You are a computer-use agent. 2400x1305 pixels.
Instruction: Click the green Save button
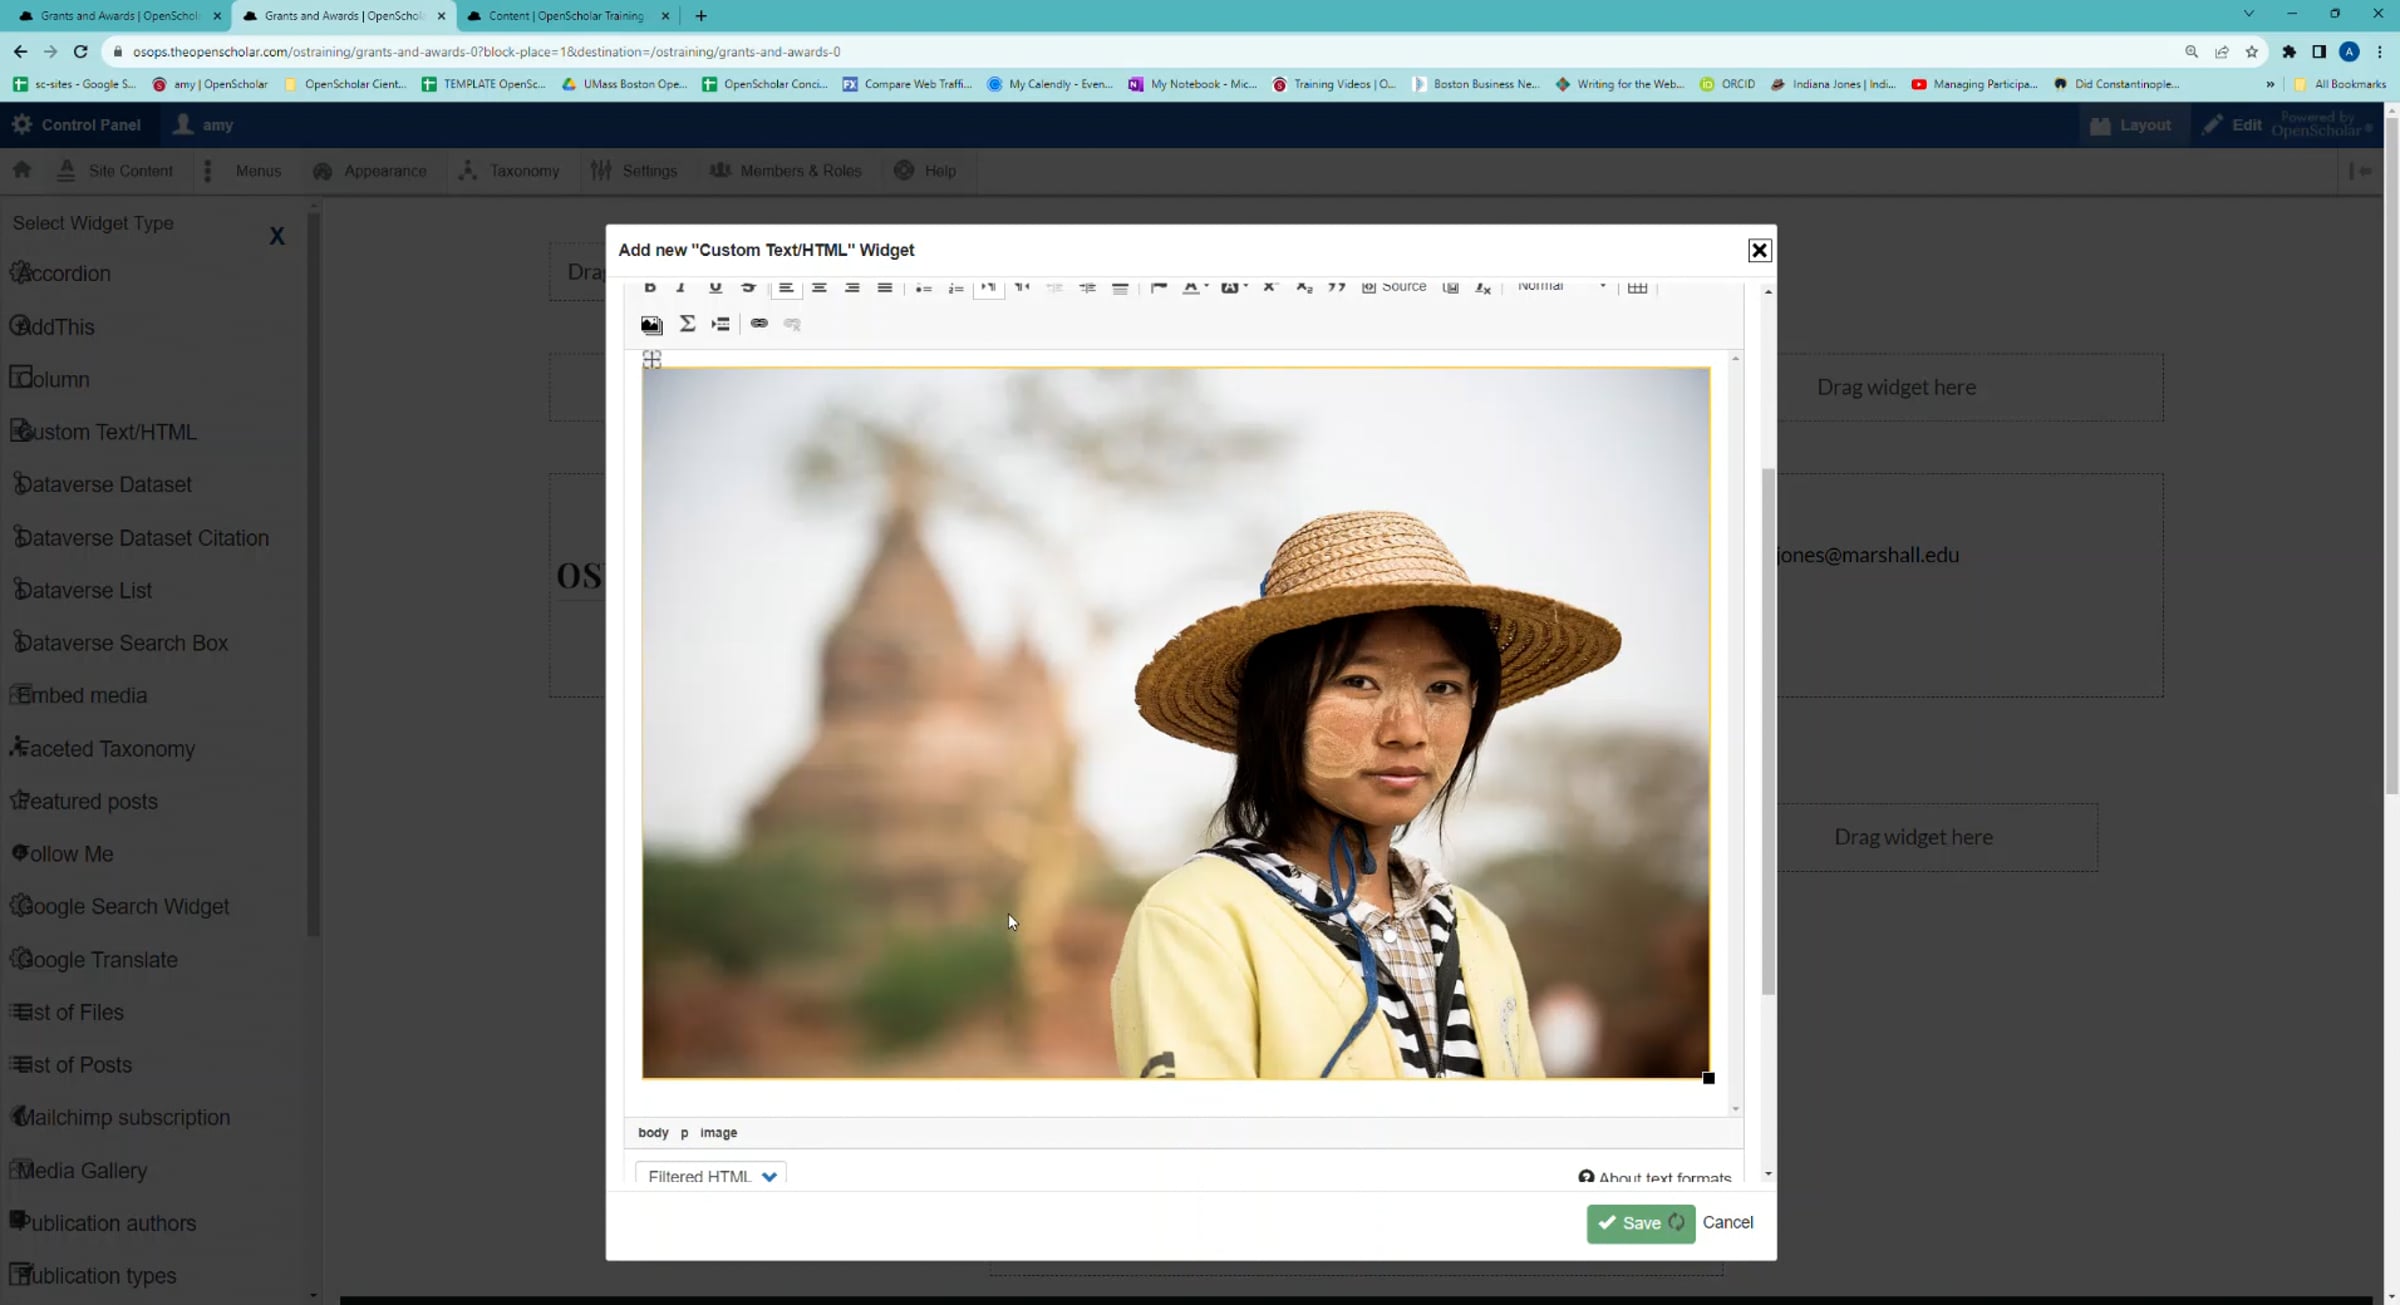1640,1222
